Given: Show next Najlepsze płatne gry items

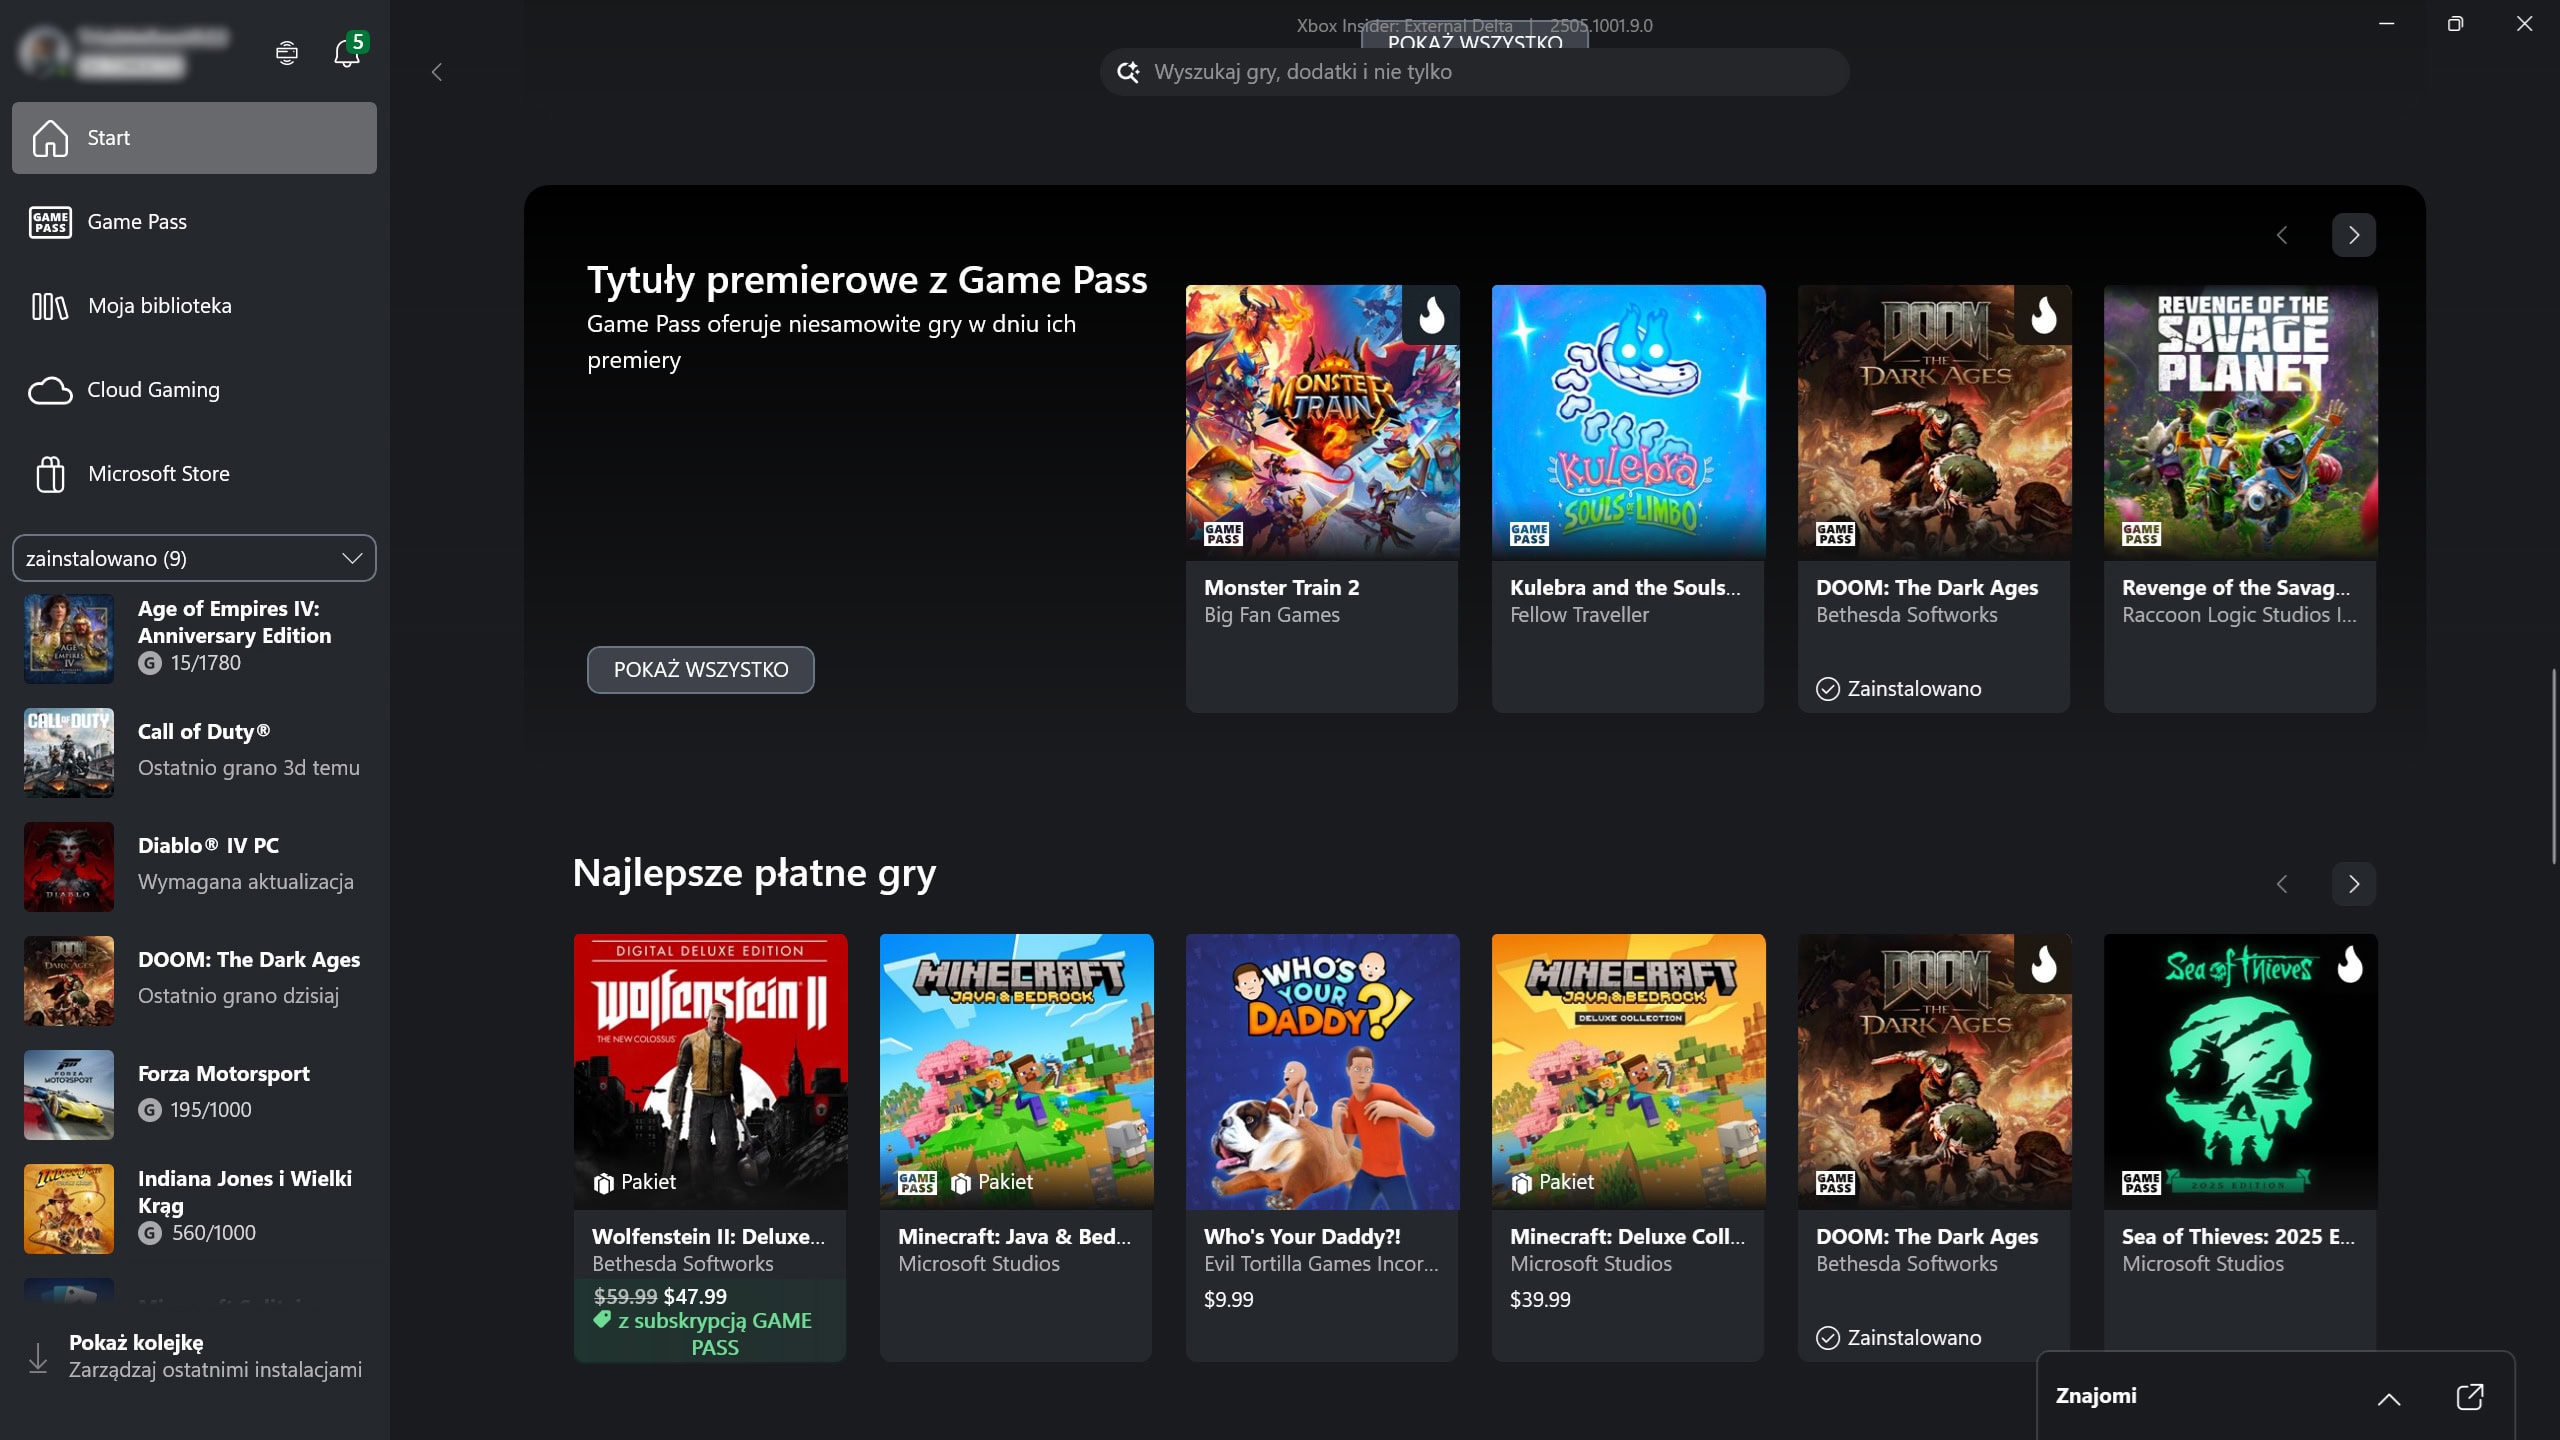Looking at the screenshot, I should 2353,884.
